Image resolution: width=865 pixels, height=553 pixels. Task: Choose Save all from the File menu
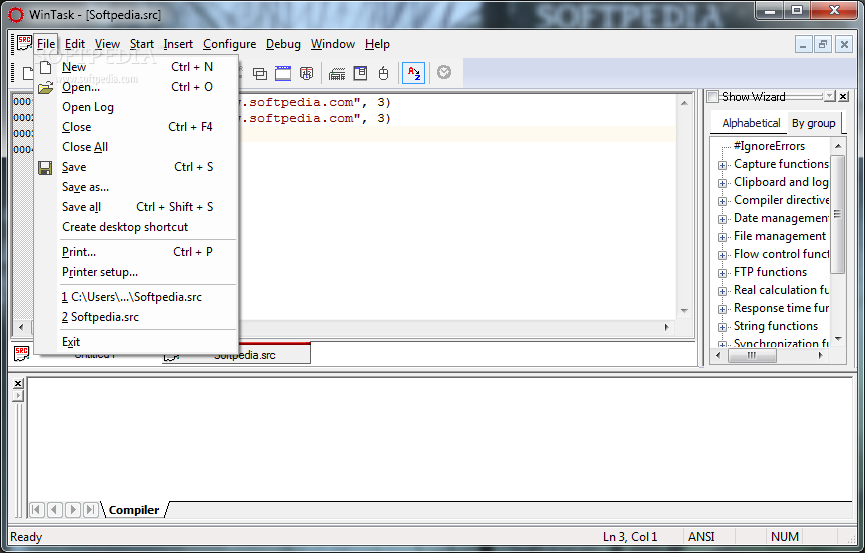tap(136, 207)
